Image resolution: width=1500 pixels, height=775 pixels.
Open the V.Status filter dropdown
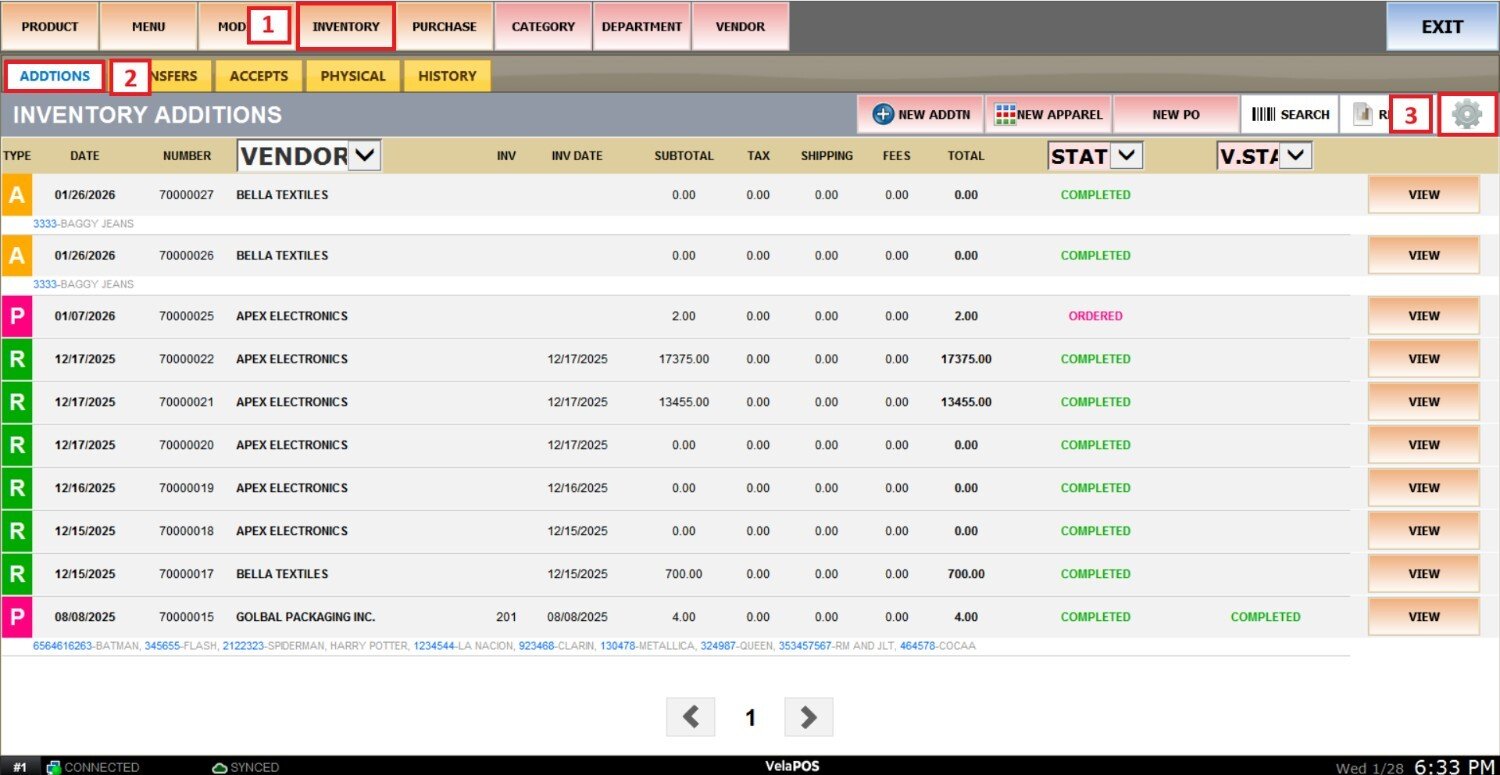coord(1295,155)
